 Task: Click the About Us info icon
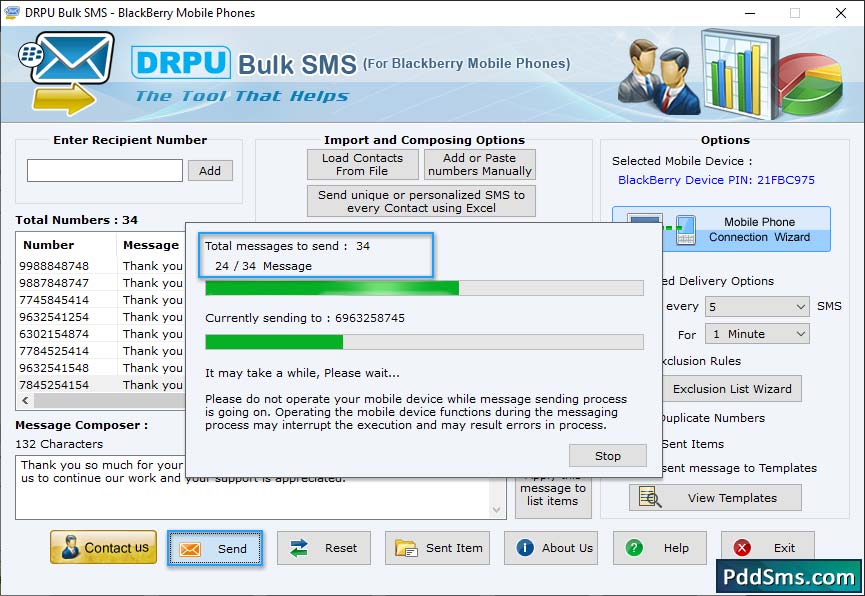(x=525, y=547)
